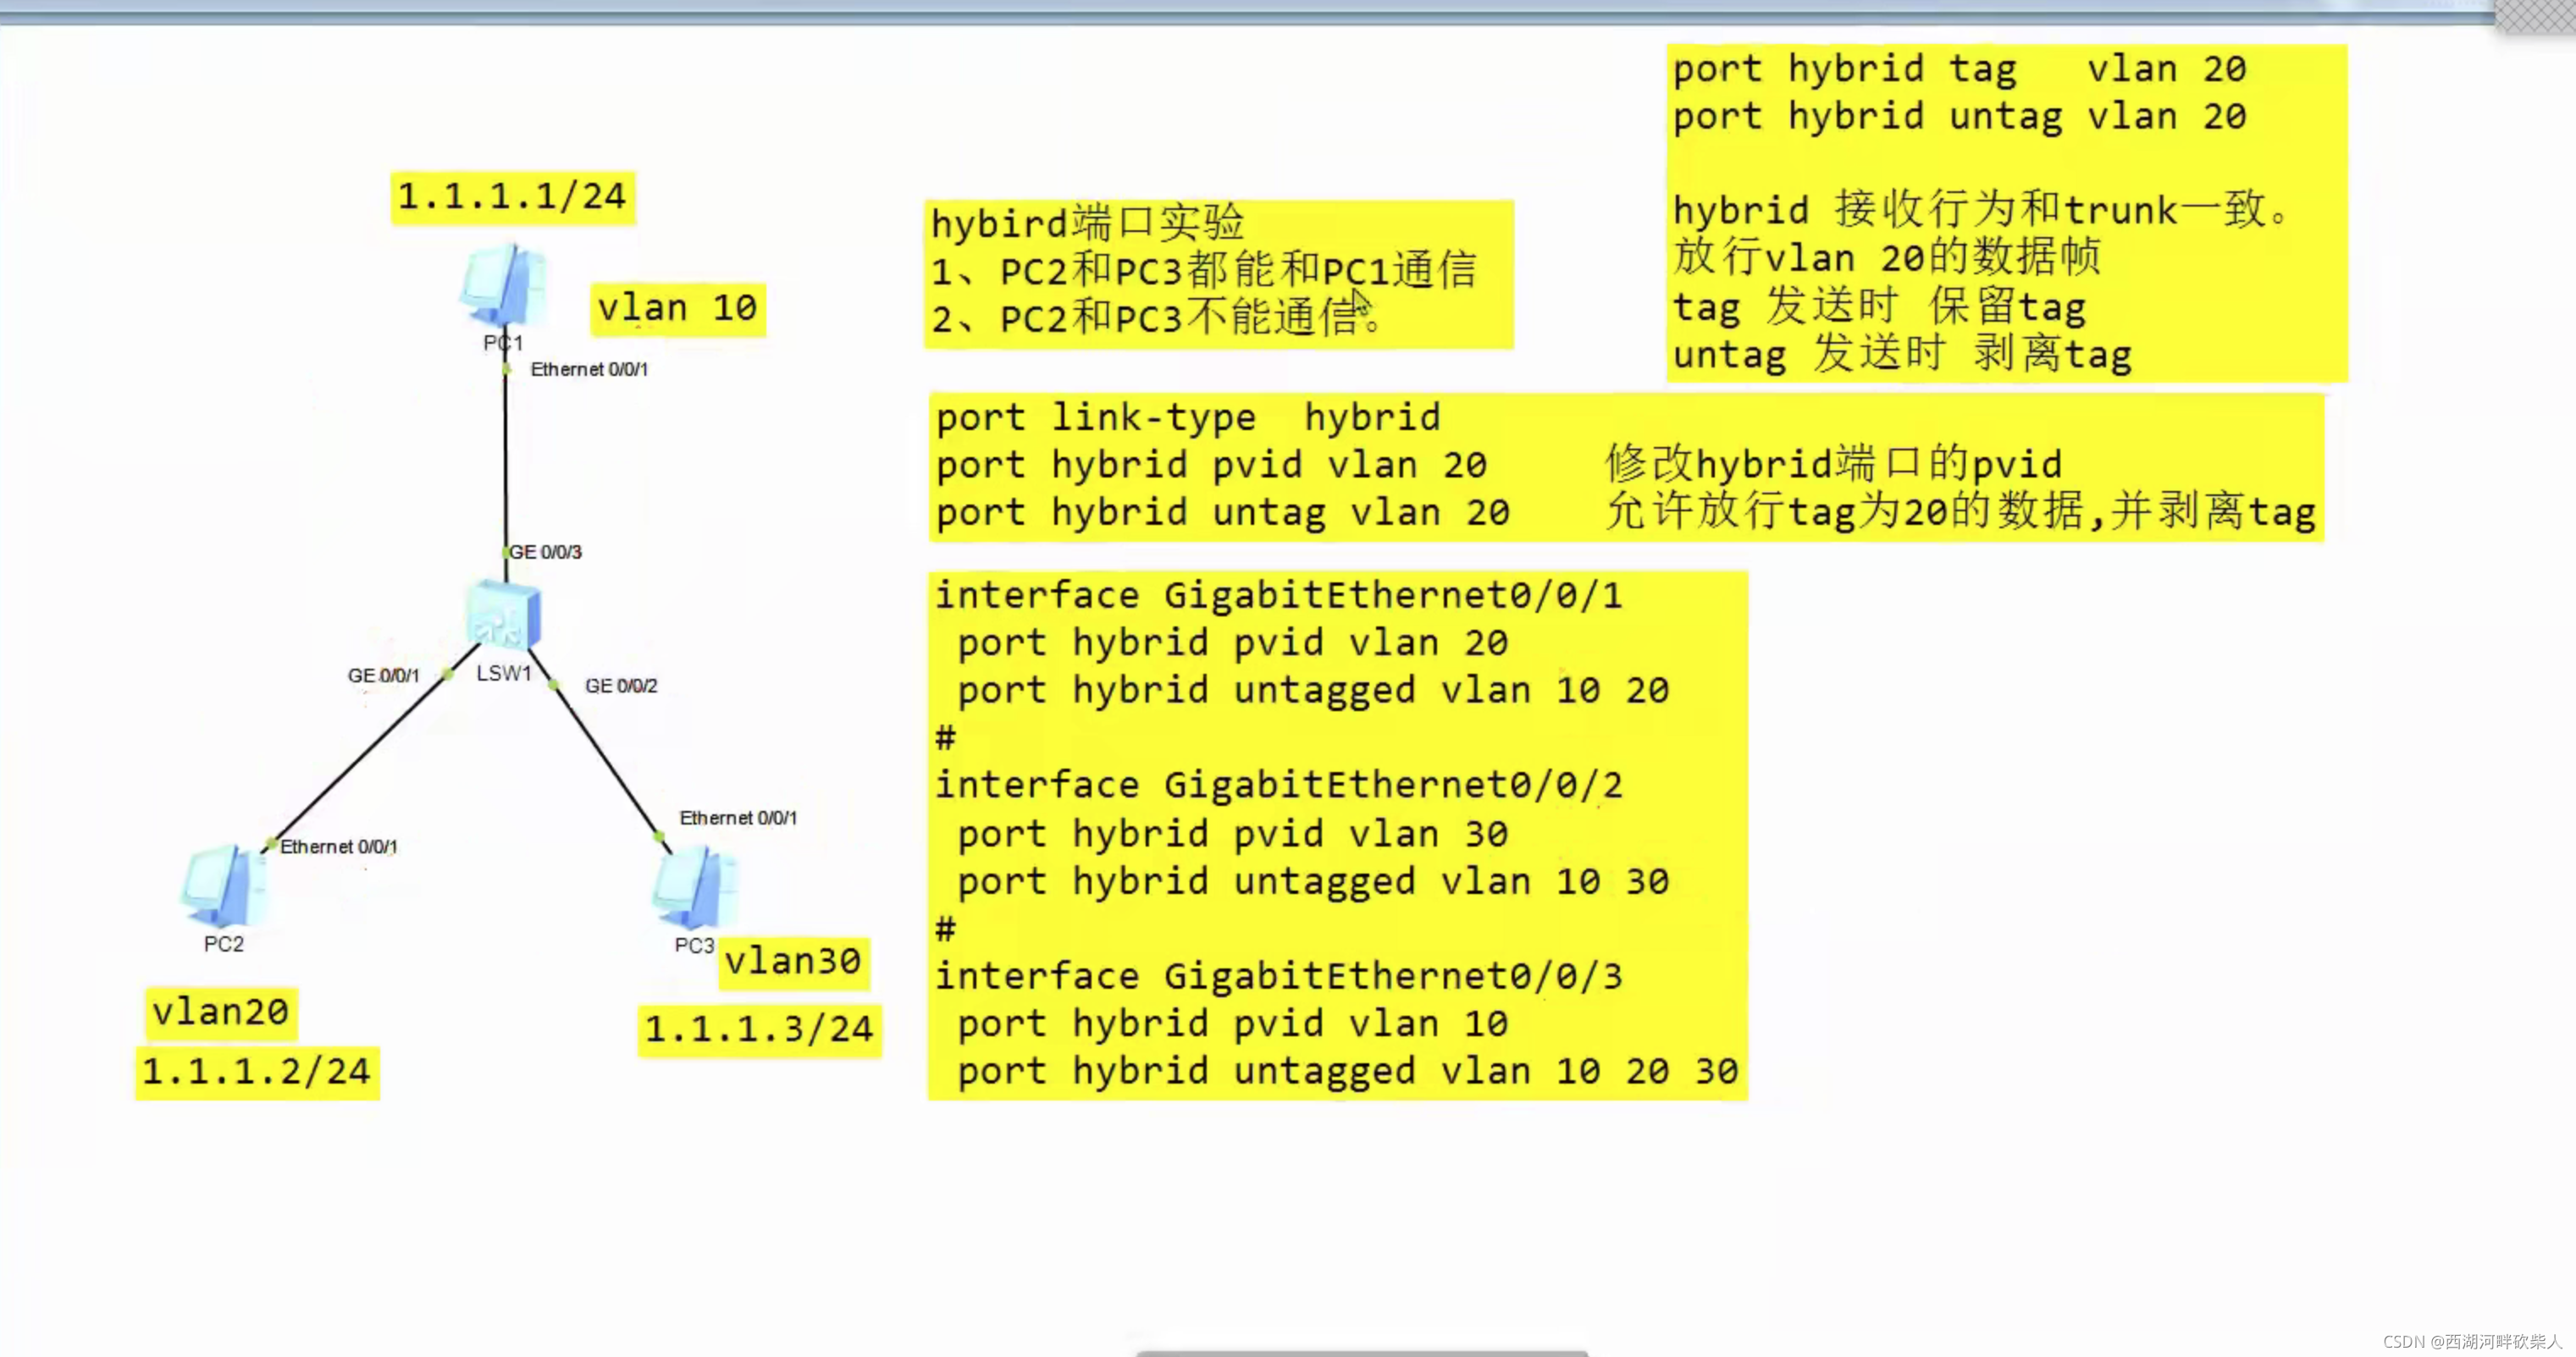Click interface GigabitEthernet0/0/3 config text
This screenshot has width=2576, height=1357.
1278,977
